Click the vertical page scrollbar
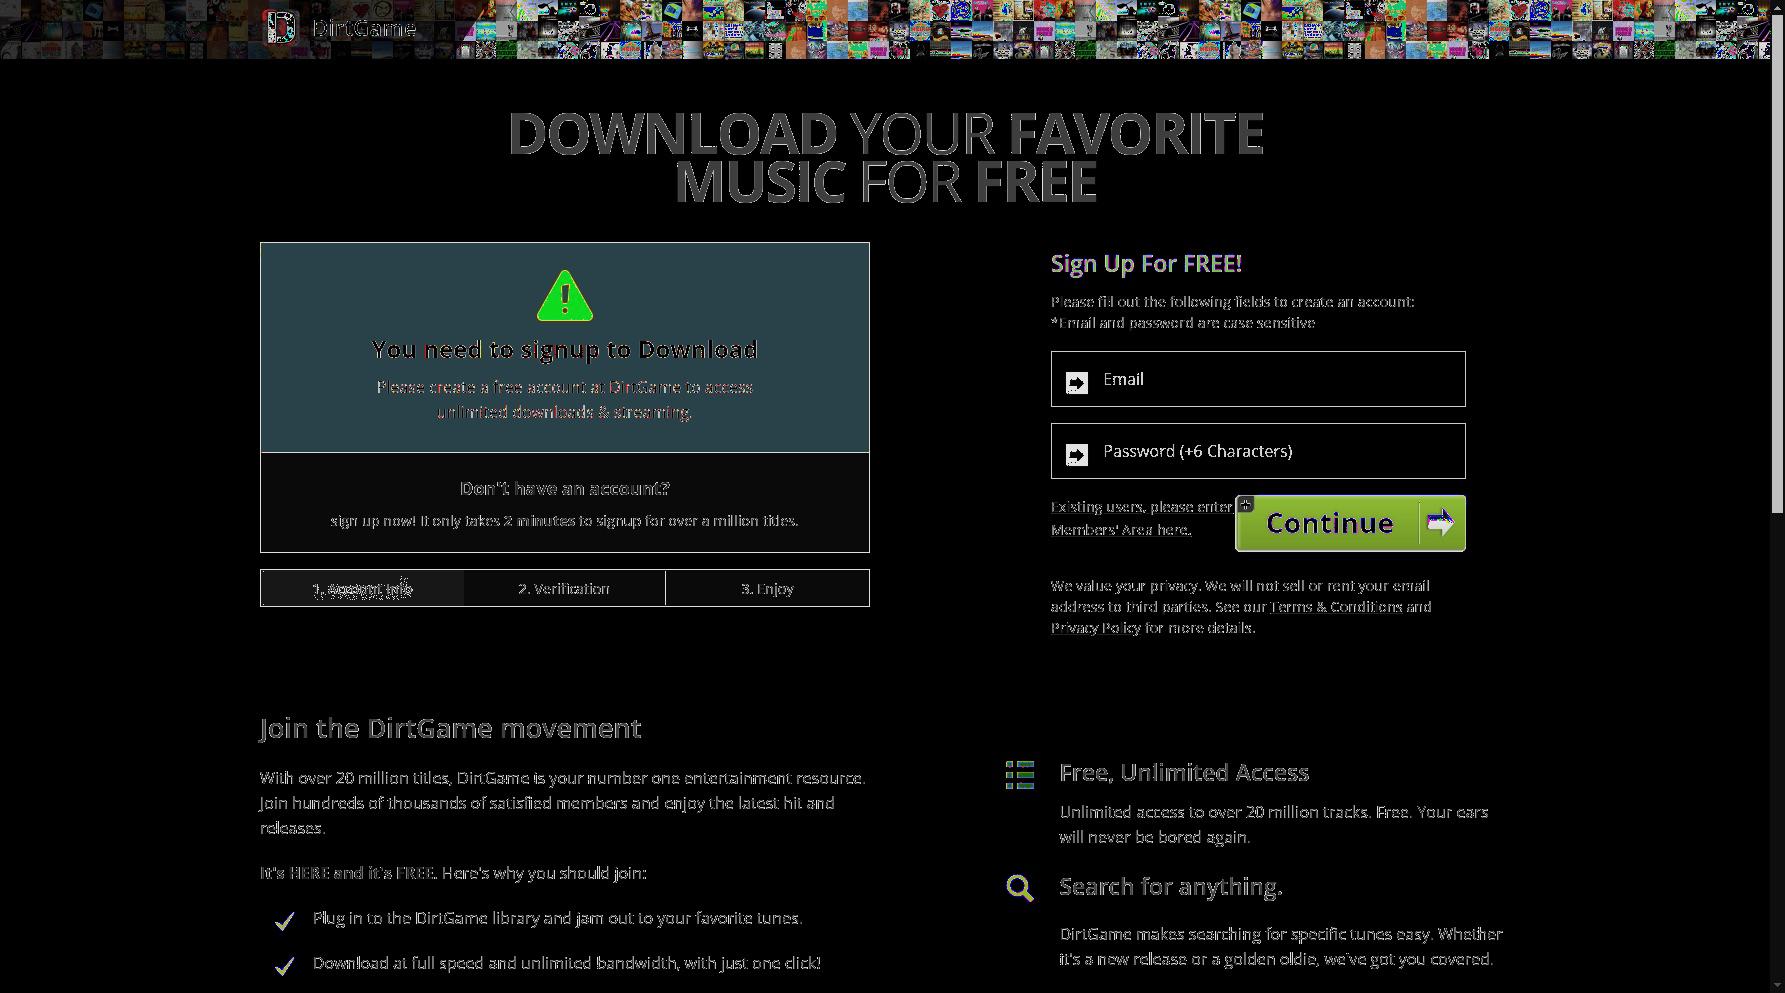The width and height of the screenshot is (1785, 993). [x=1777, y=496]
